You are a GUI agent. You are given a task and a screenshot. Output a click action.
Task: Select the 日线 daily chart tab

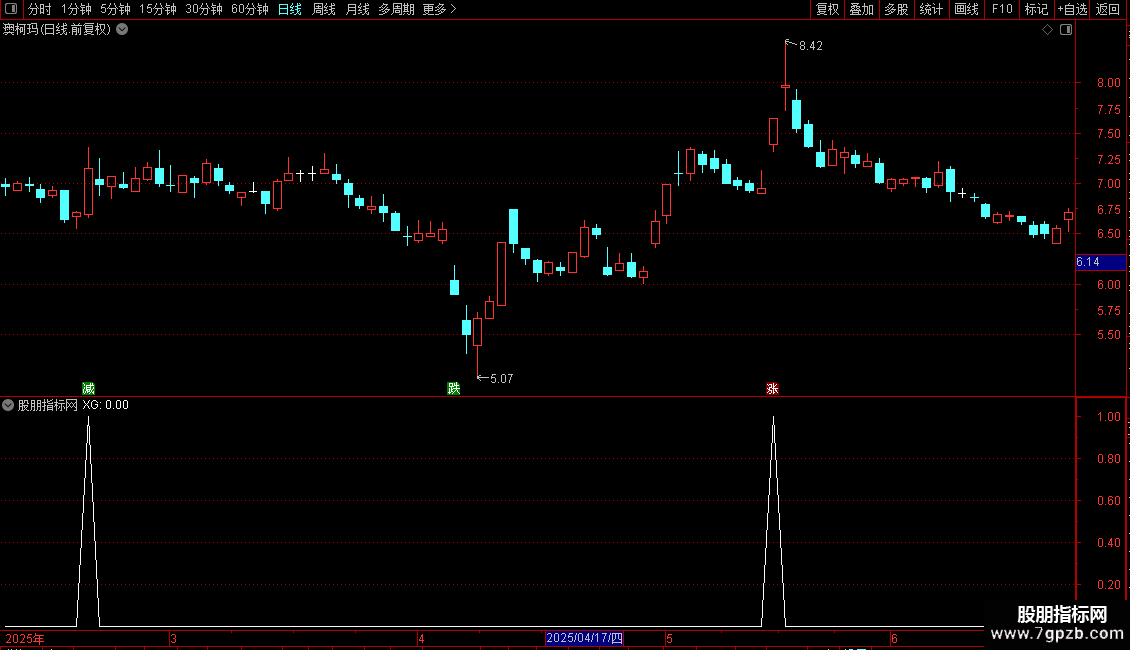[290, 9]
